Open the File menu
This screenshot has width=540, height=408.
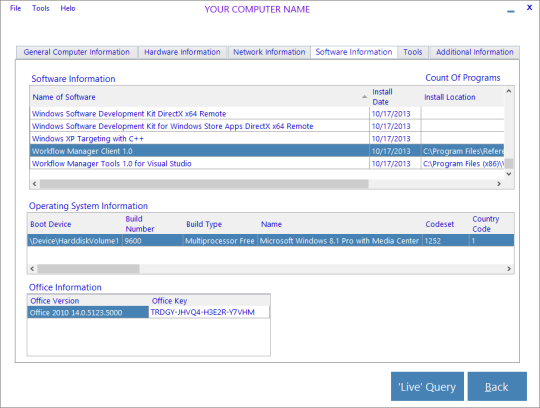pos(15,8)
